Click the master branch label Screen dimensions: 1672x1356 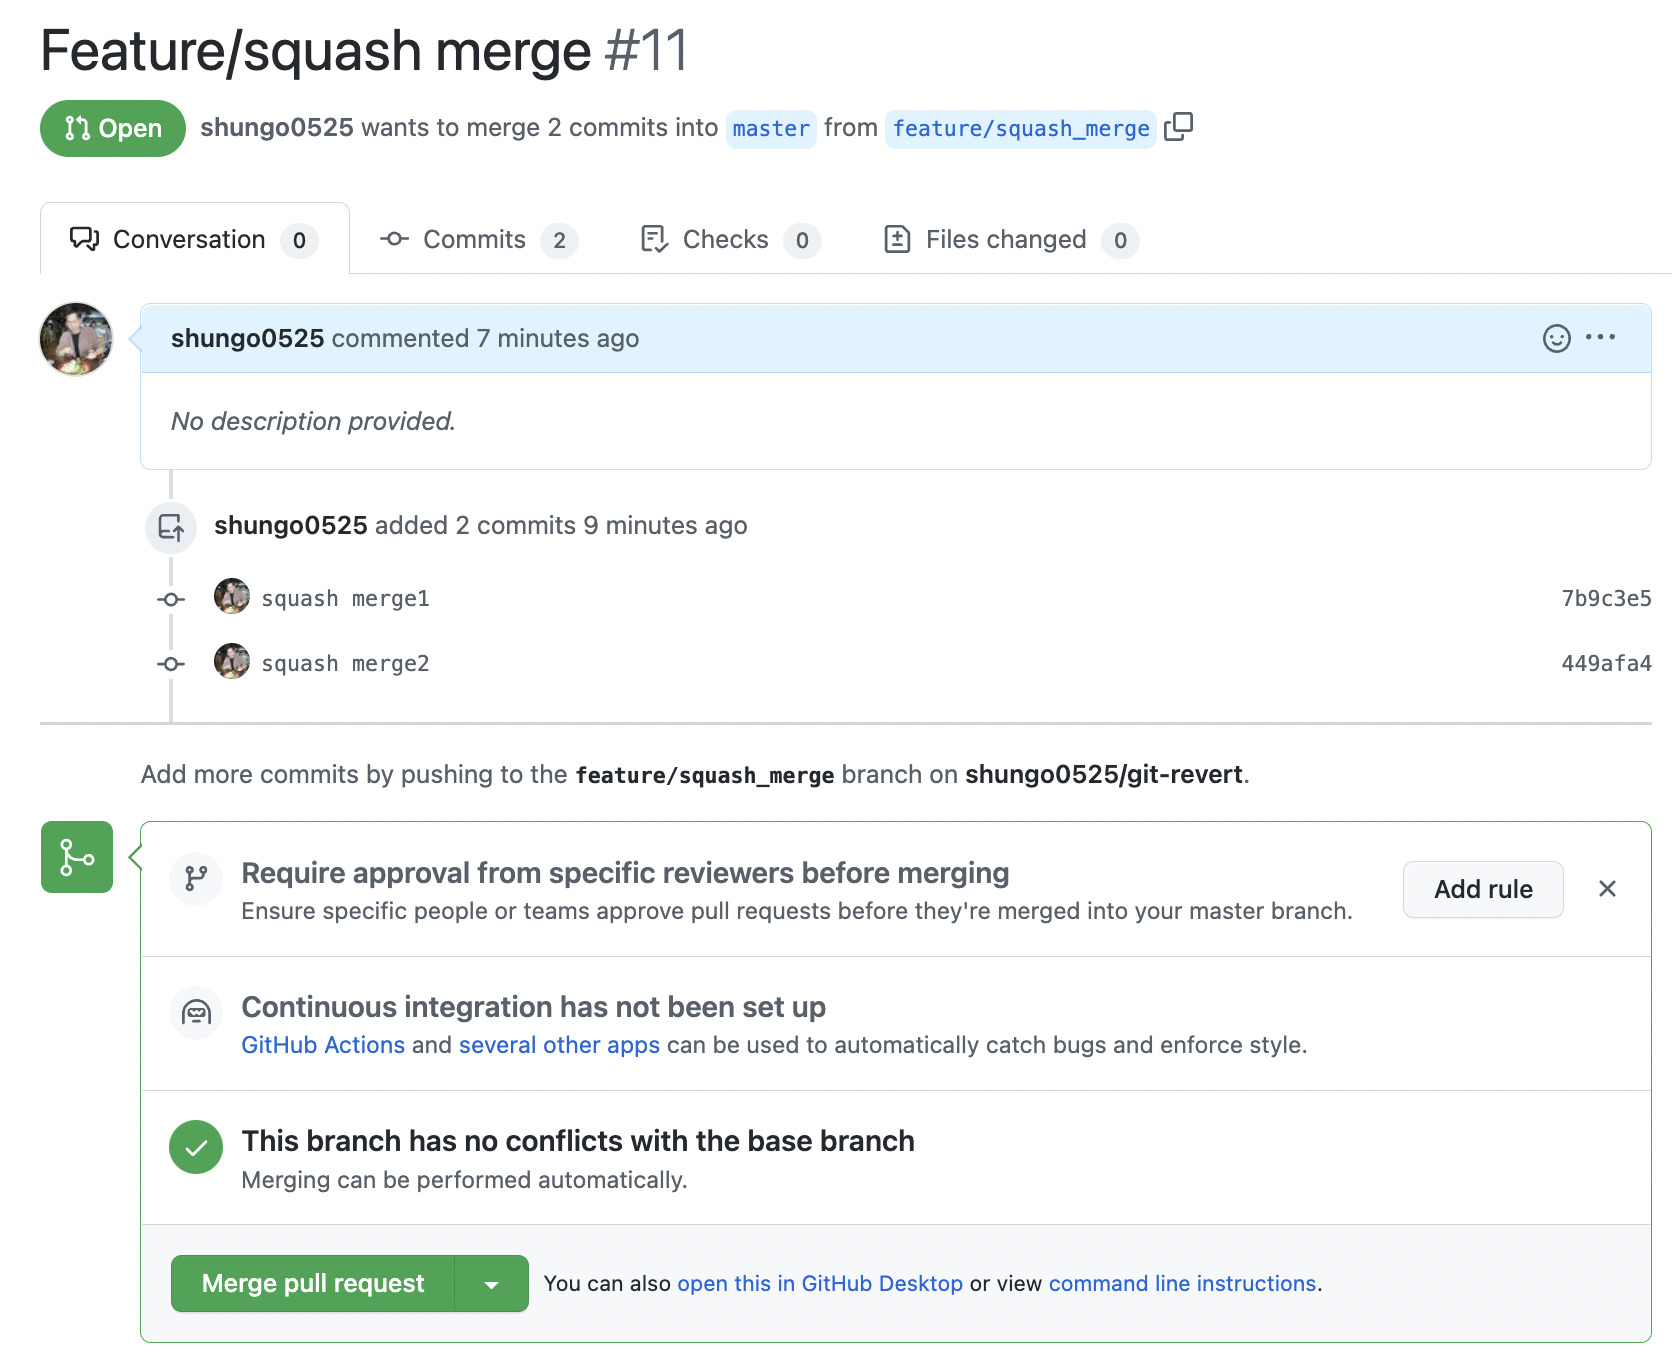(x=770, y=128)
